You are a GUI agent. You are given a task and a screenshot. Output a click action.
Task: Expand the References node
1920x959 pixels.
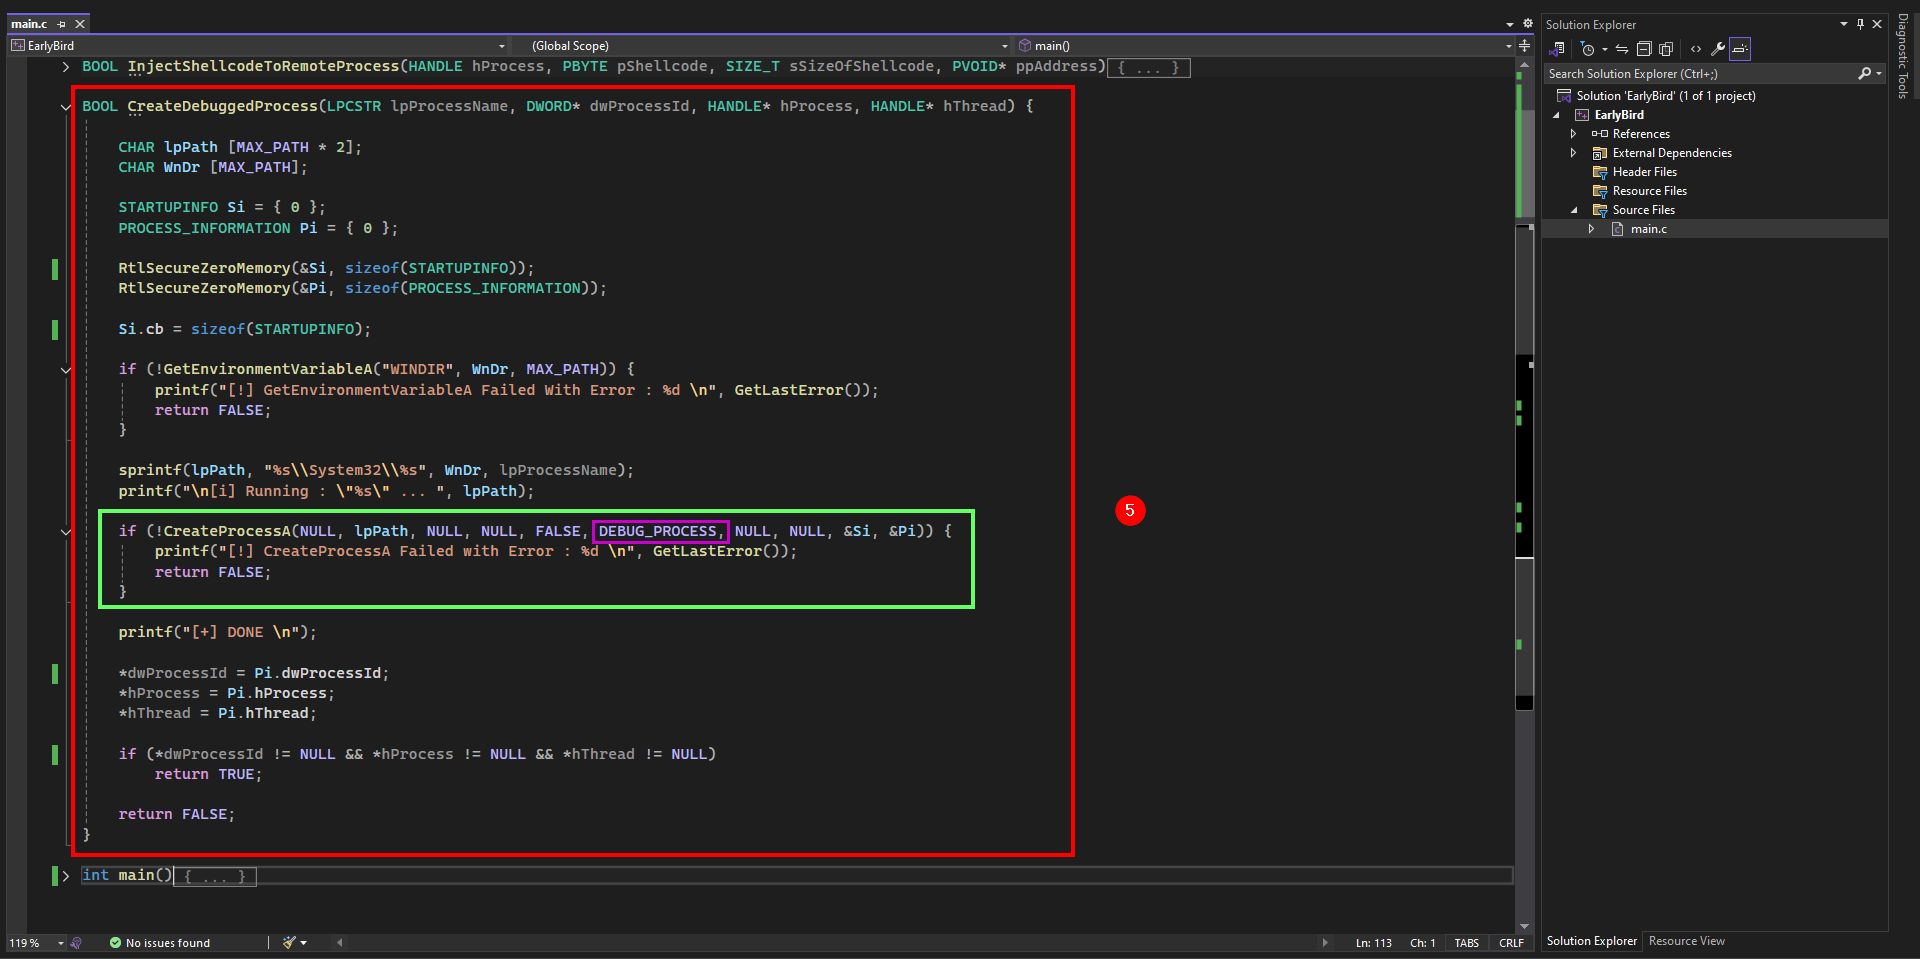point(1573,134)
